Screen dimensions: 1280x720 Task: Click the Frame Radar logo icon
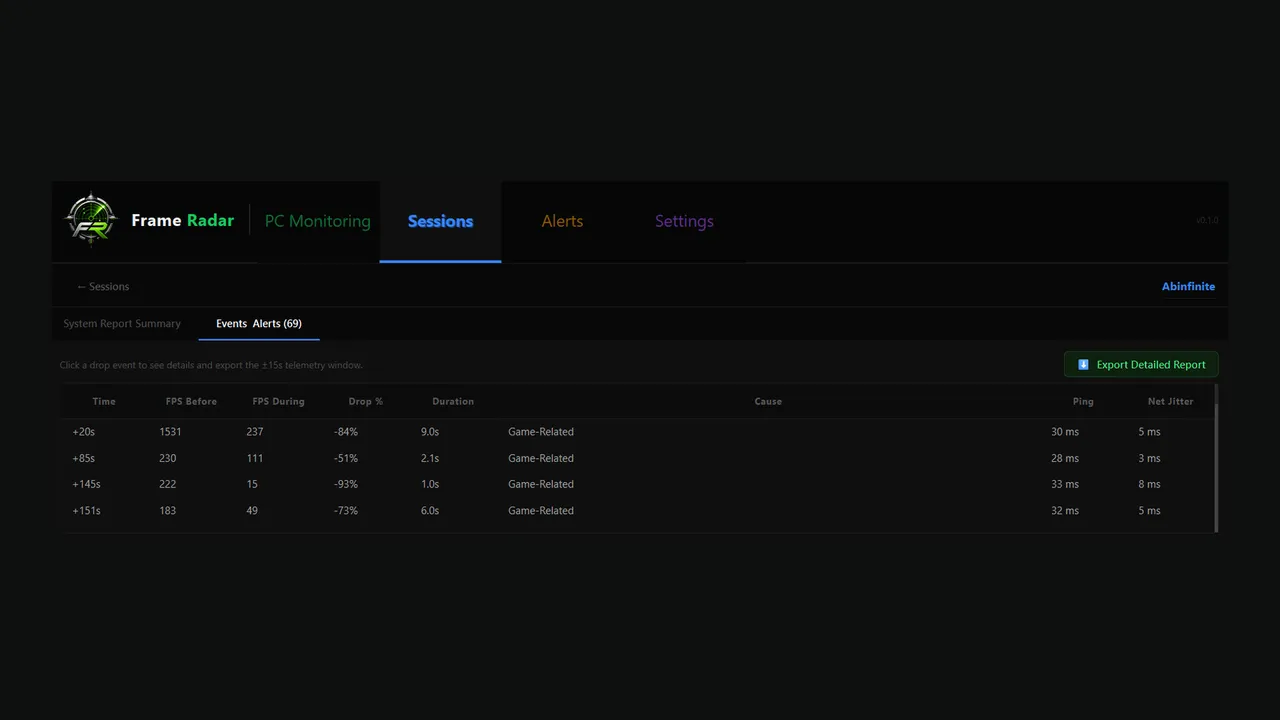pos(92,219)
